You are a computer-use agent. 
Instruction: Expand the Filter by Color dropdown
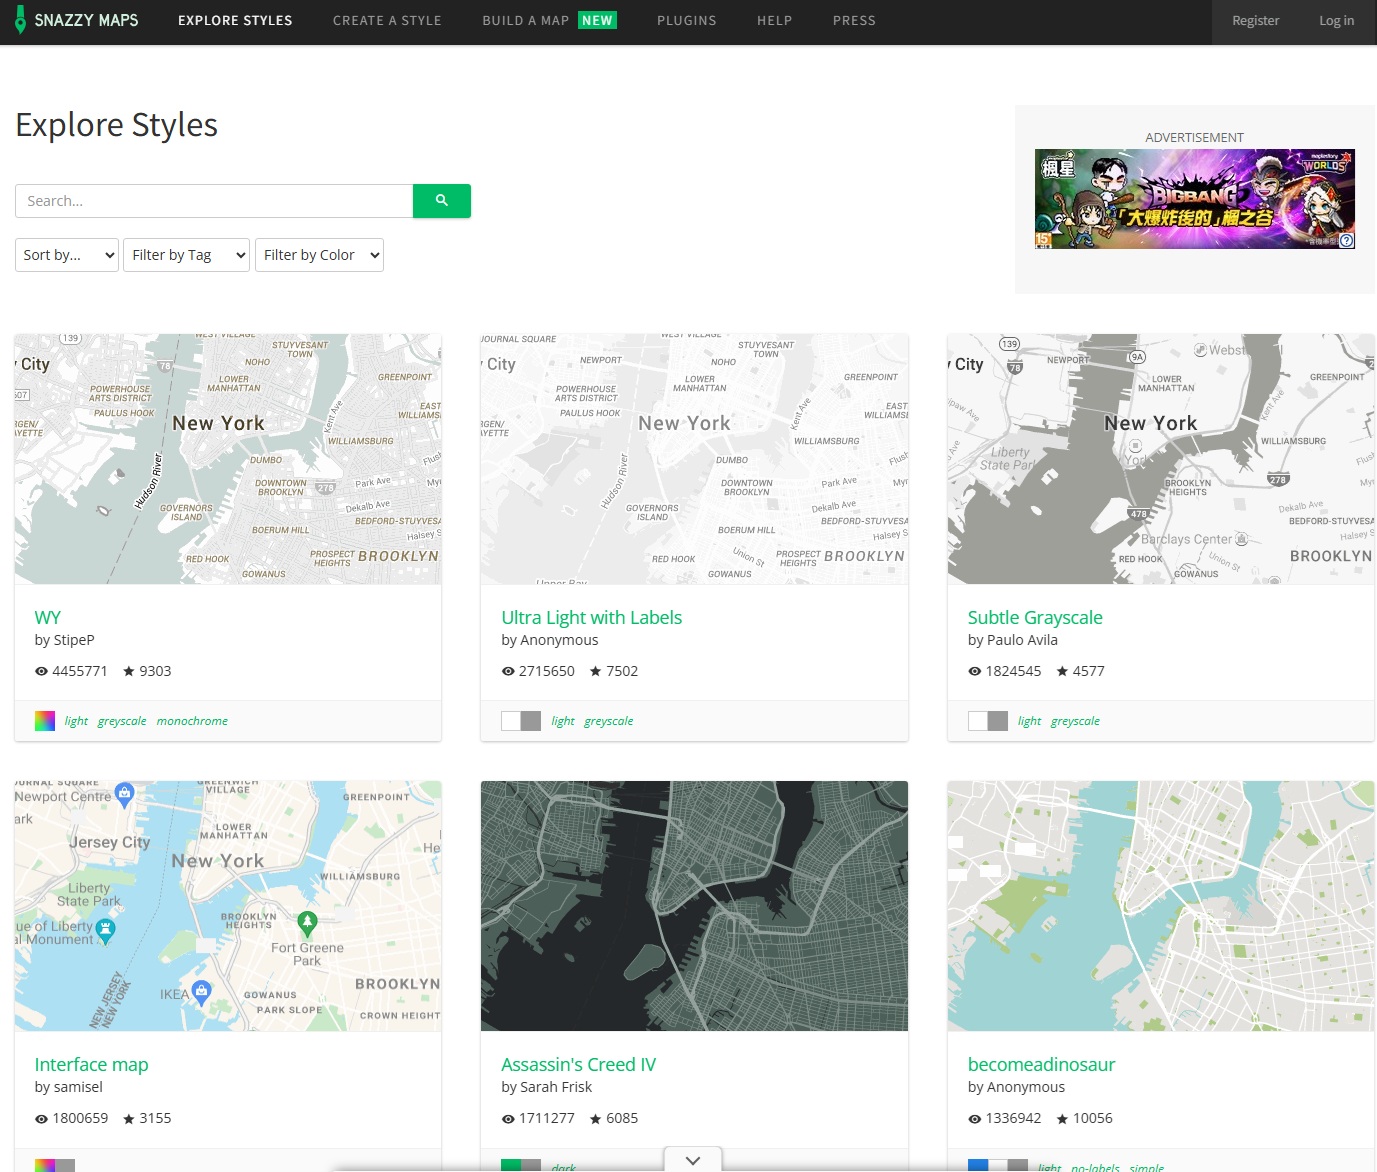(x=319, y=255)
